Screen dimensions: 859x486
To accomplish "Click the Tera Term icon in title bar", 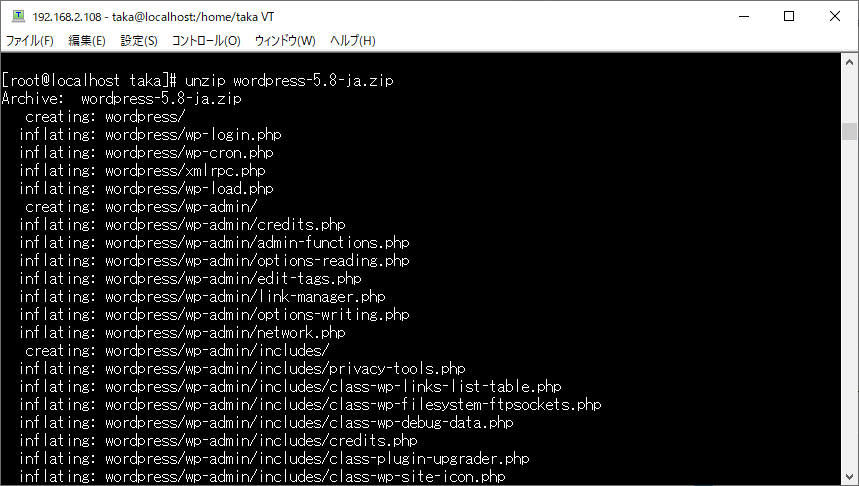I will pyautogui.click(x=19, y=16).
